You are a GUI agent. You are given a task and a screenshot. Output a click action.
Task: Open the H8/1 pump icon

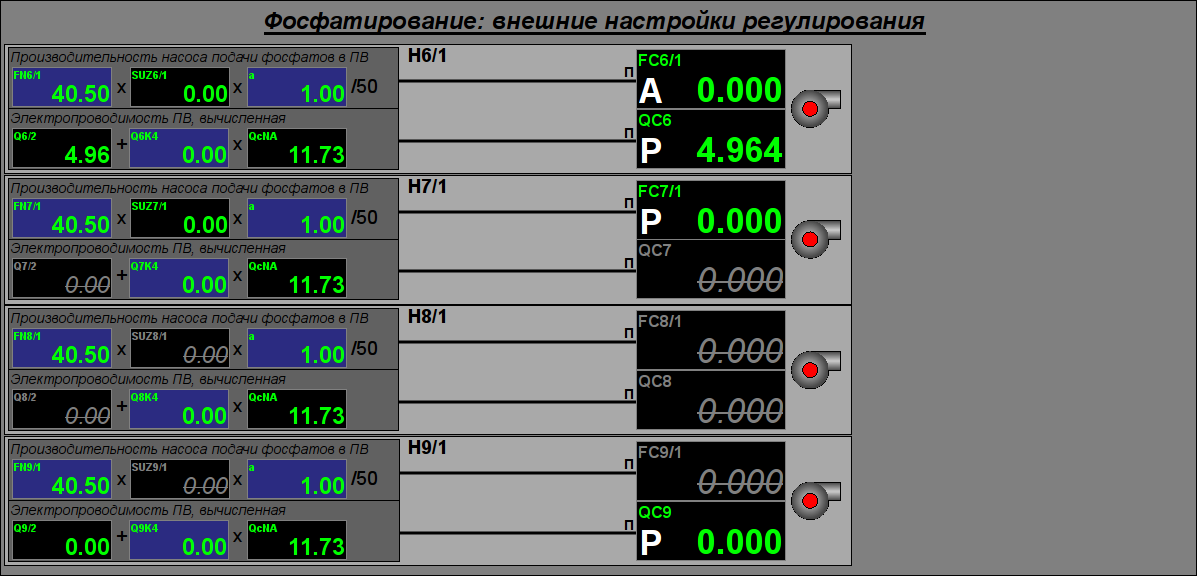[814, 369]
